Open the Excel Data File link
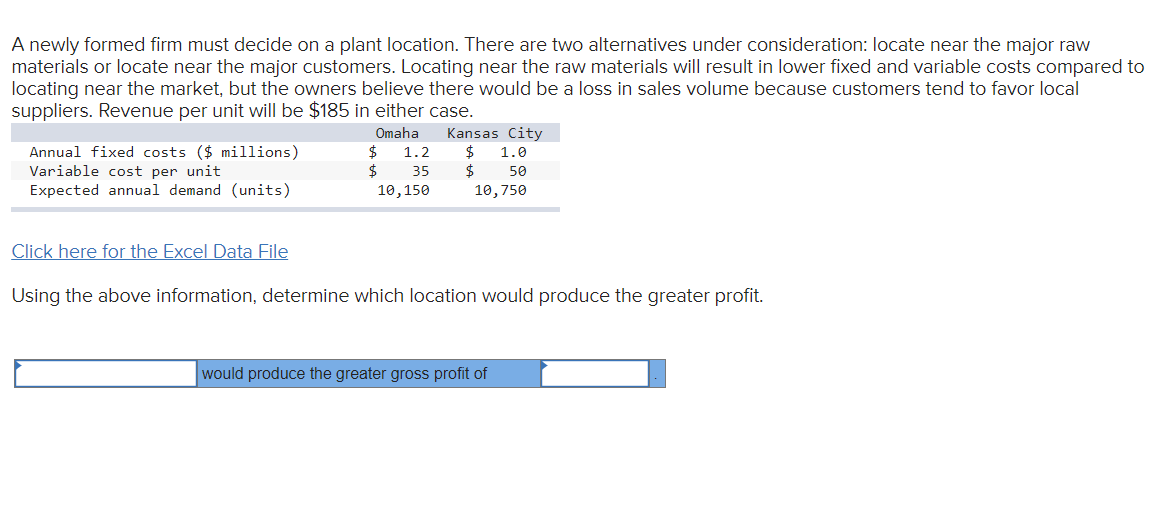 (149, 251)
